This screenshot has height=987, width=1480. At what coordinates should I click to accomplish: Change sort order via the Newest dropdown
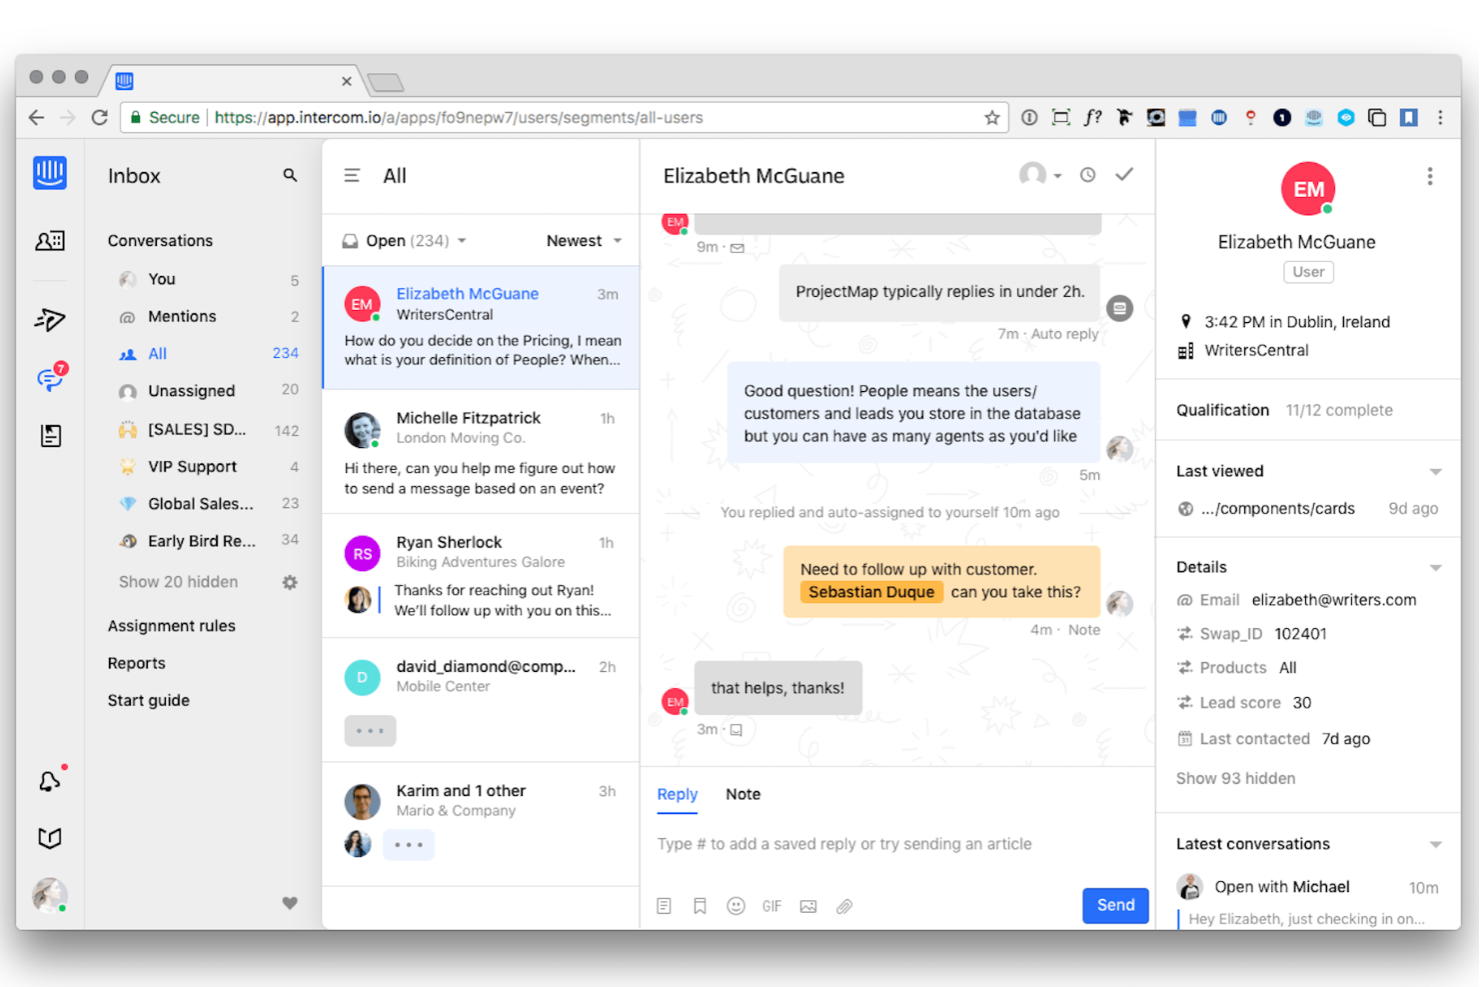(583, 240)
